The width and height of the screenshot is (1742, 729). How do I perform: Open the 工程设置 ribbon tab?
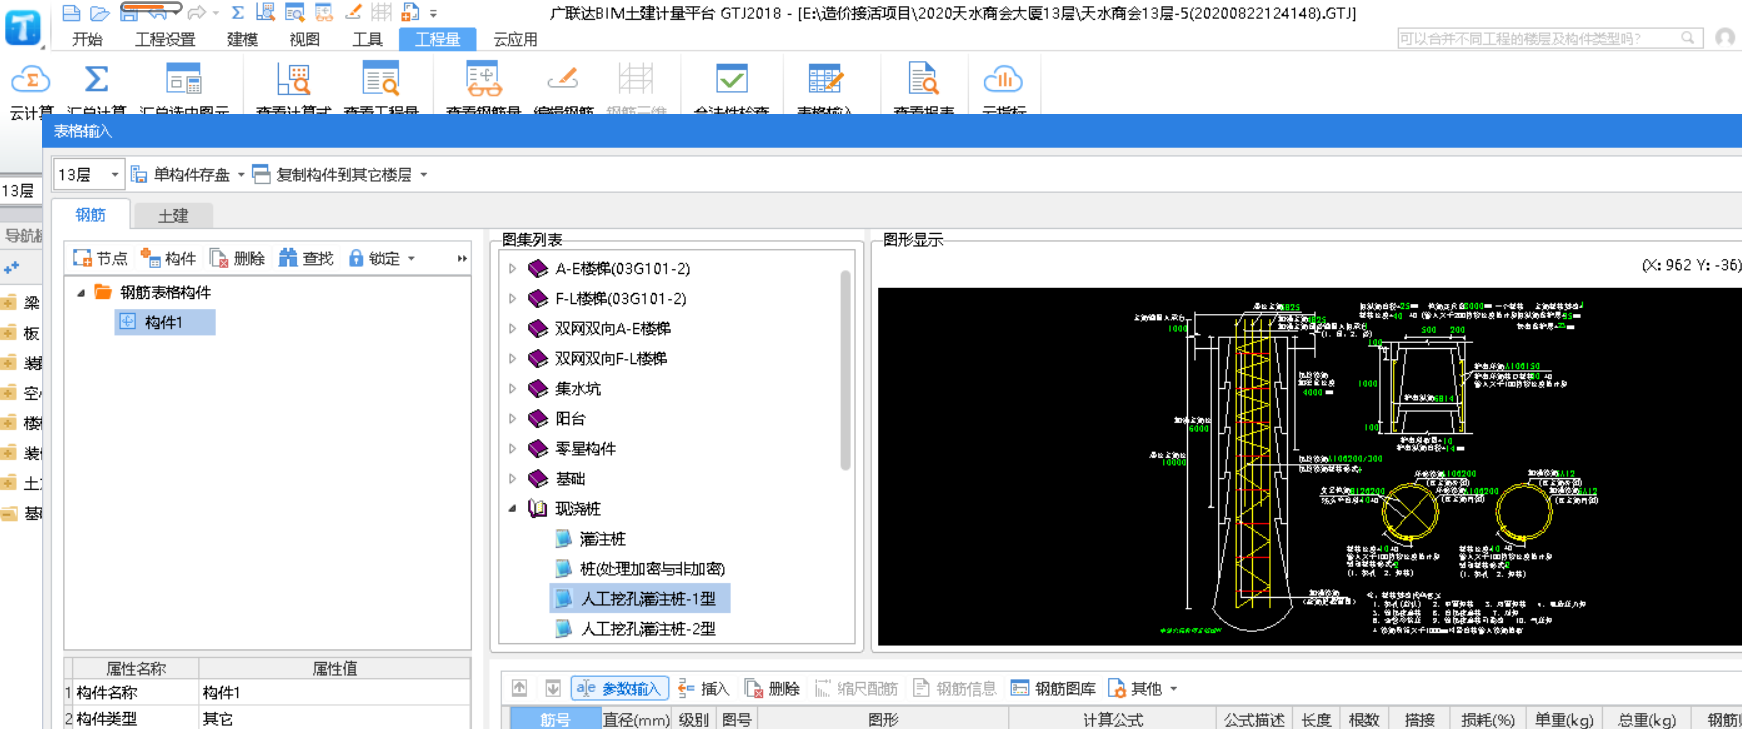point(165,39)
